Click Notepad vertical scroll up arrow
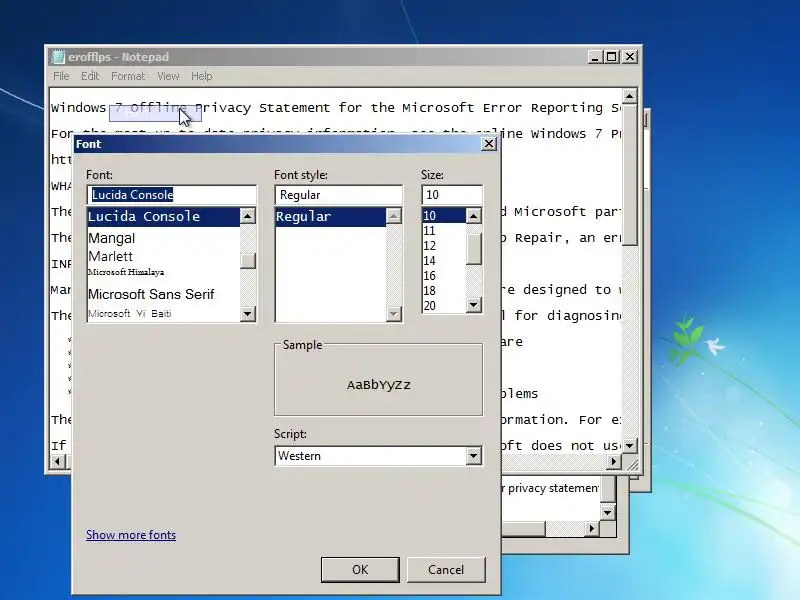Screen dimensions: 800x600 (630, 96)
